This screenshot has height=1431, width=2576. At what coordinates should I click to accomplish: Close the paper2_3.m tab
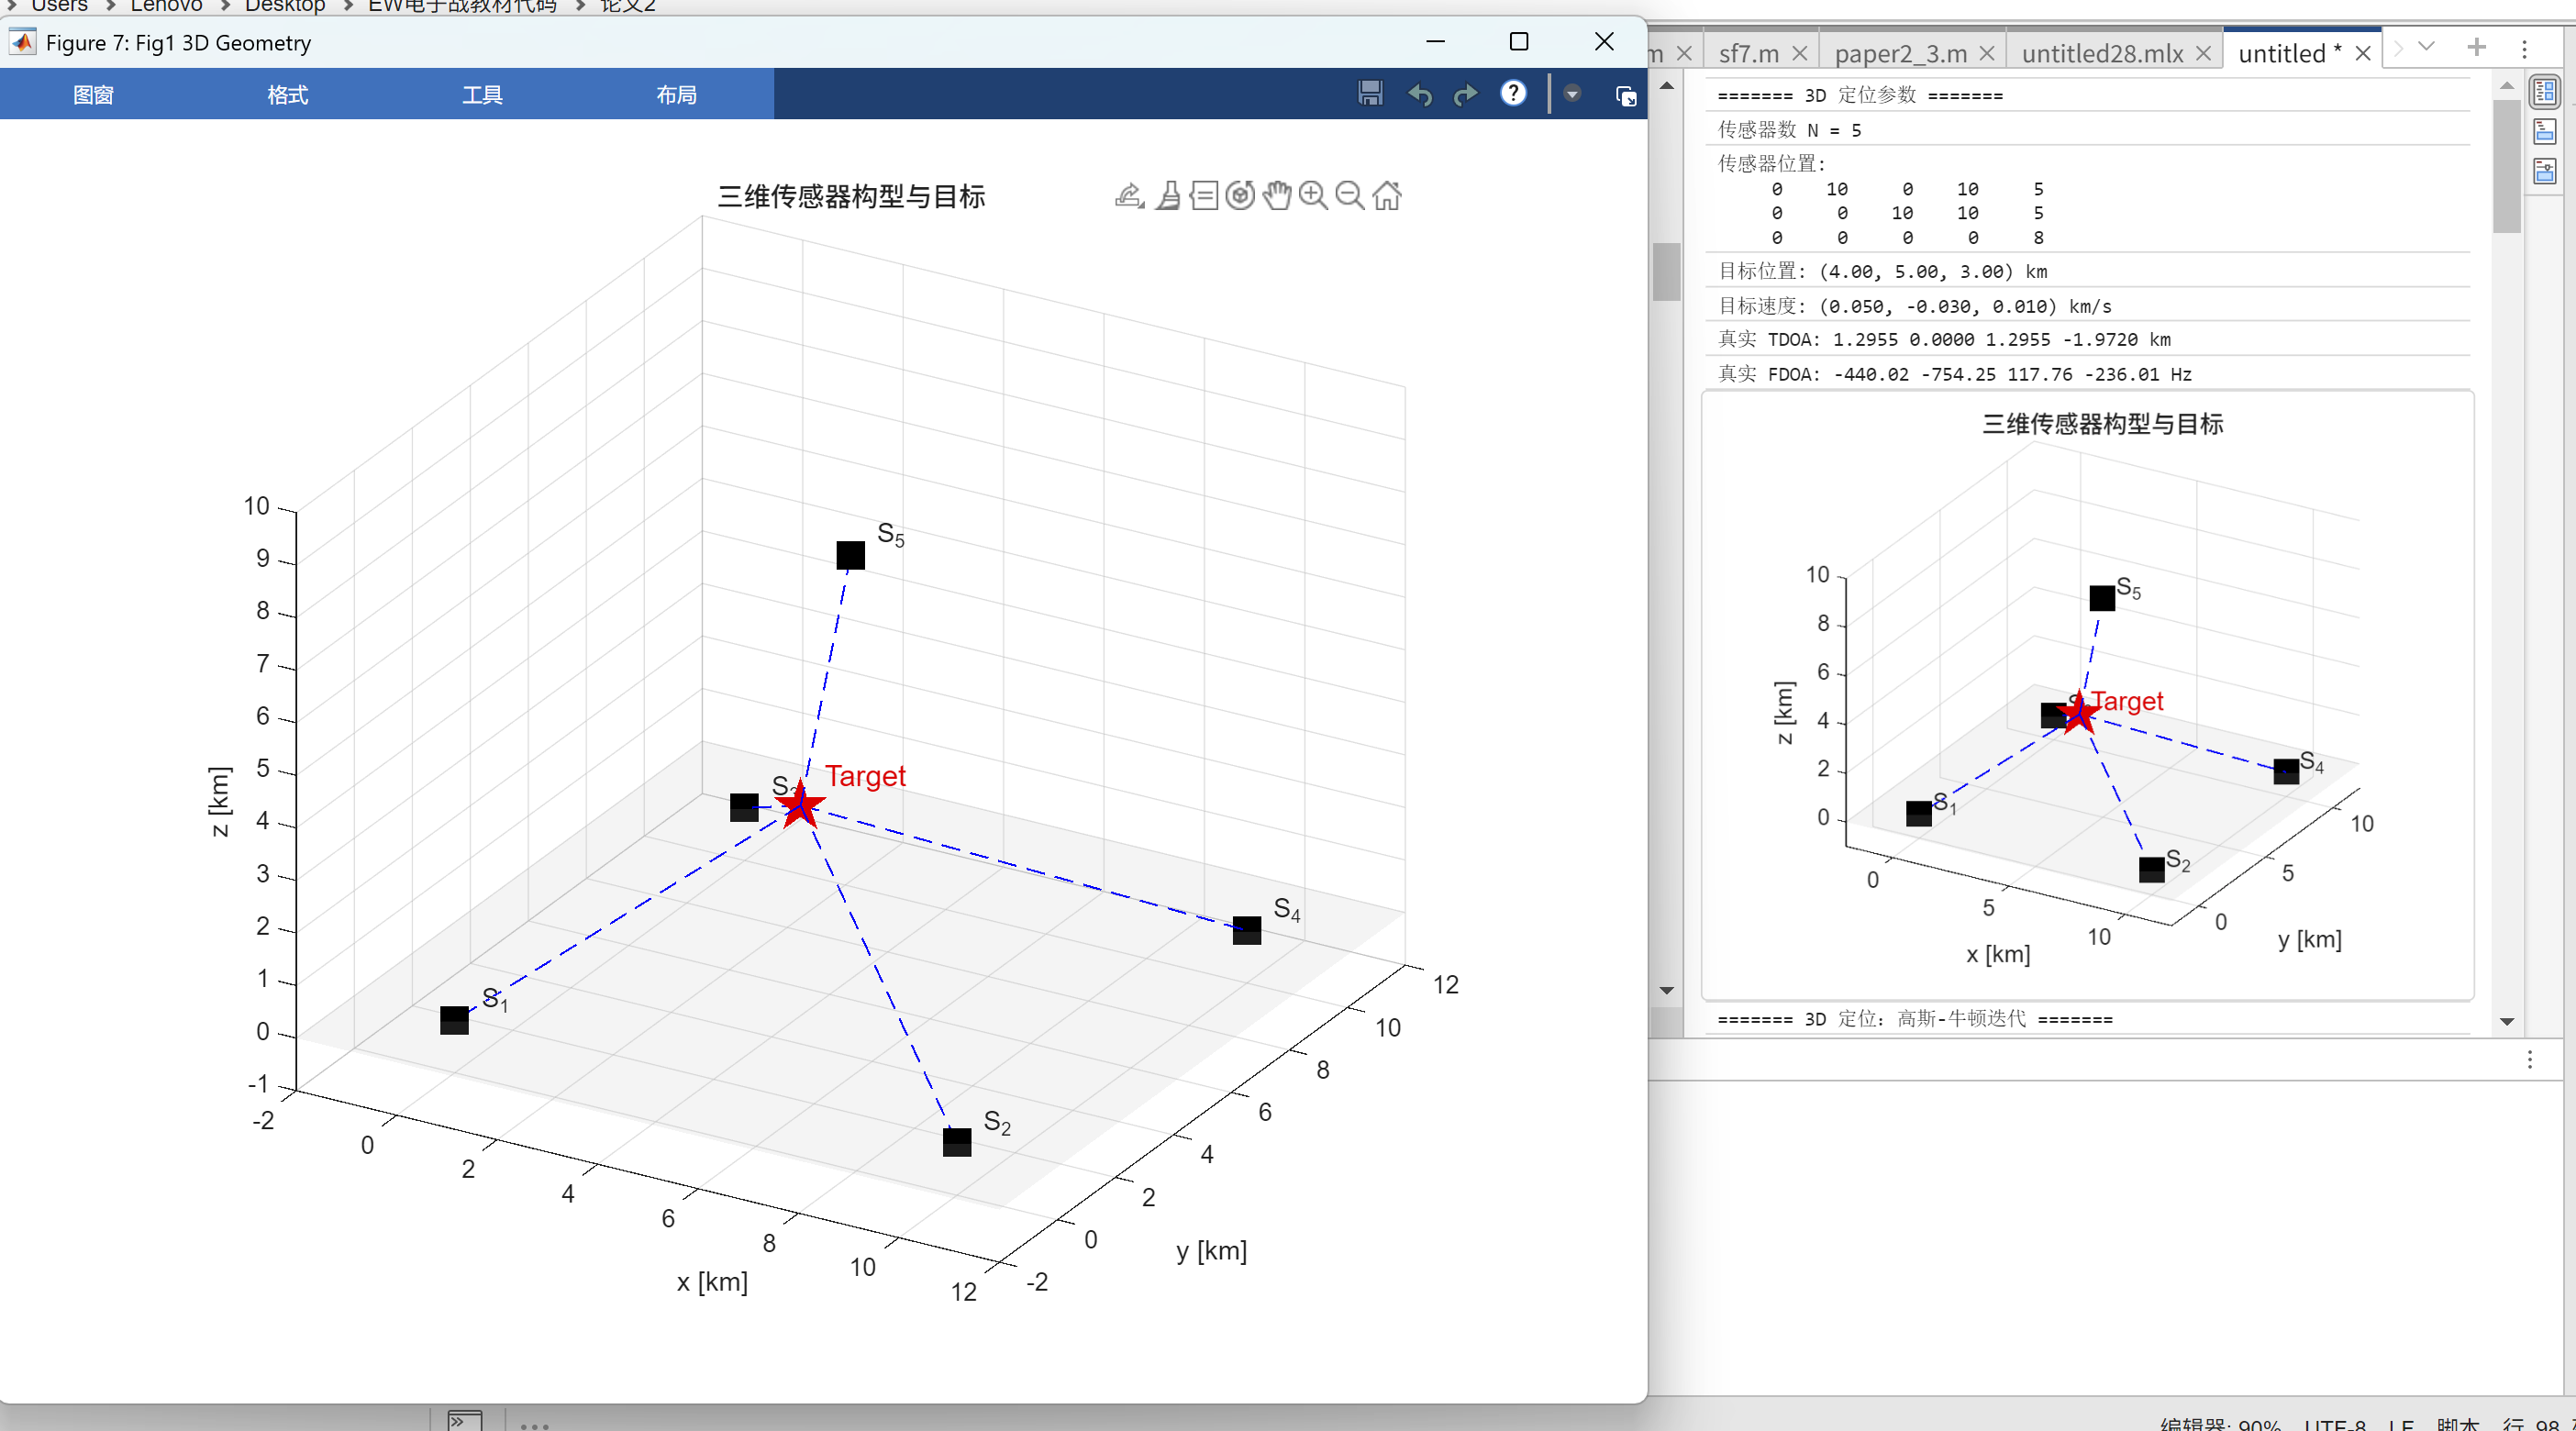point(1987,53)
